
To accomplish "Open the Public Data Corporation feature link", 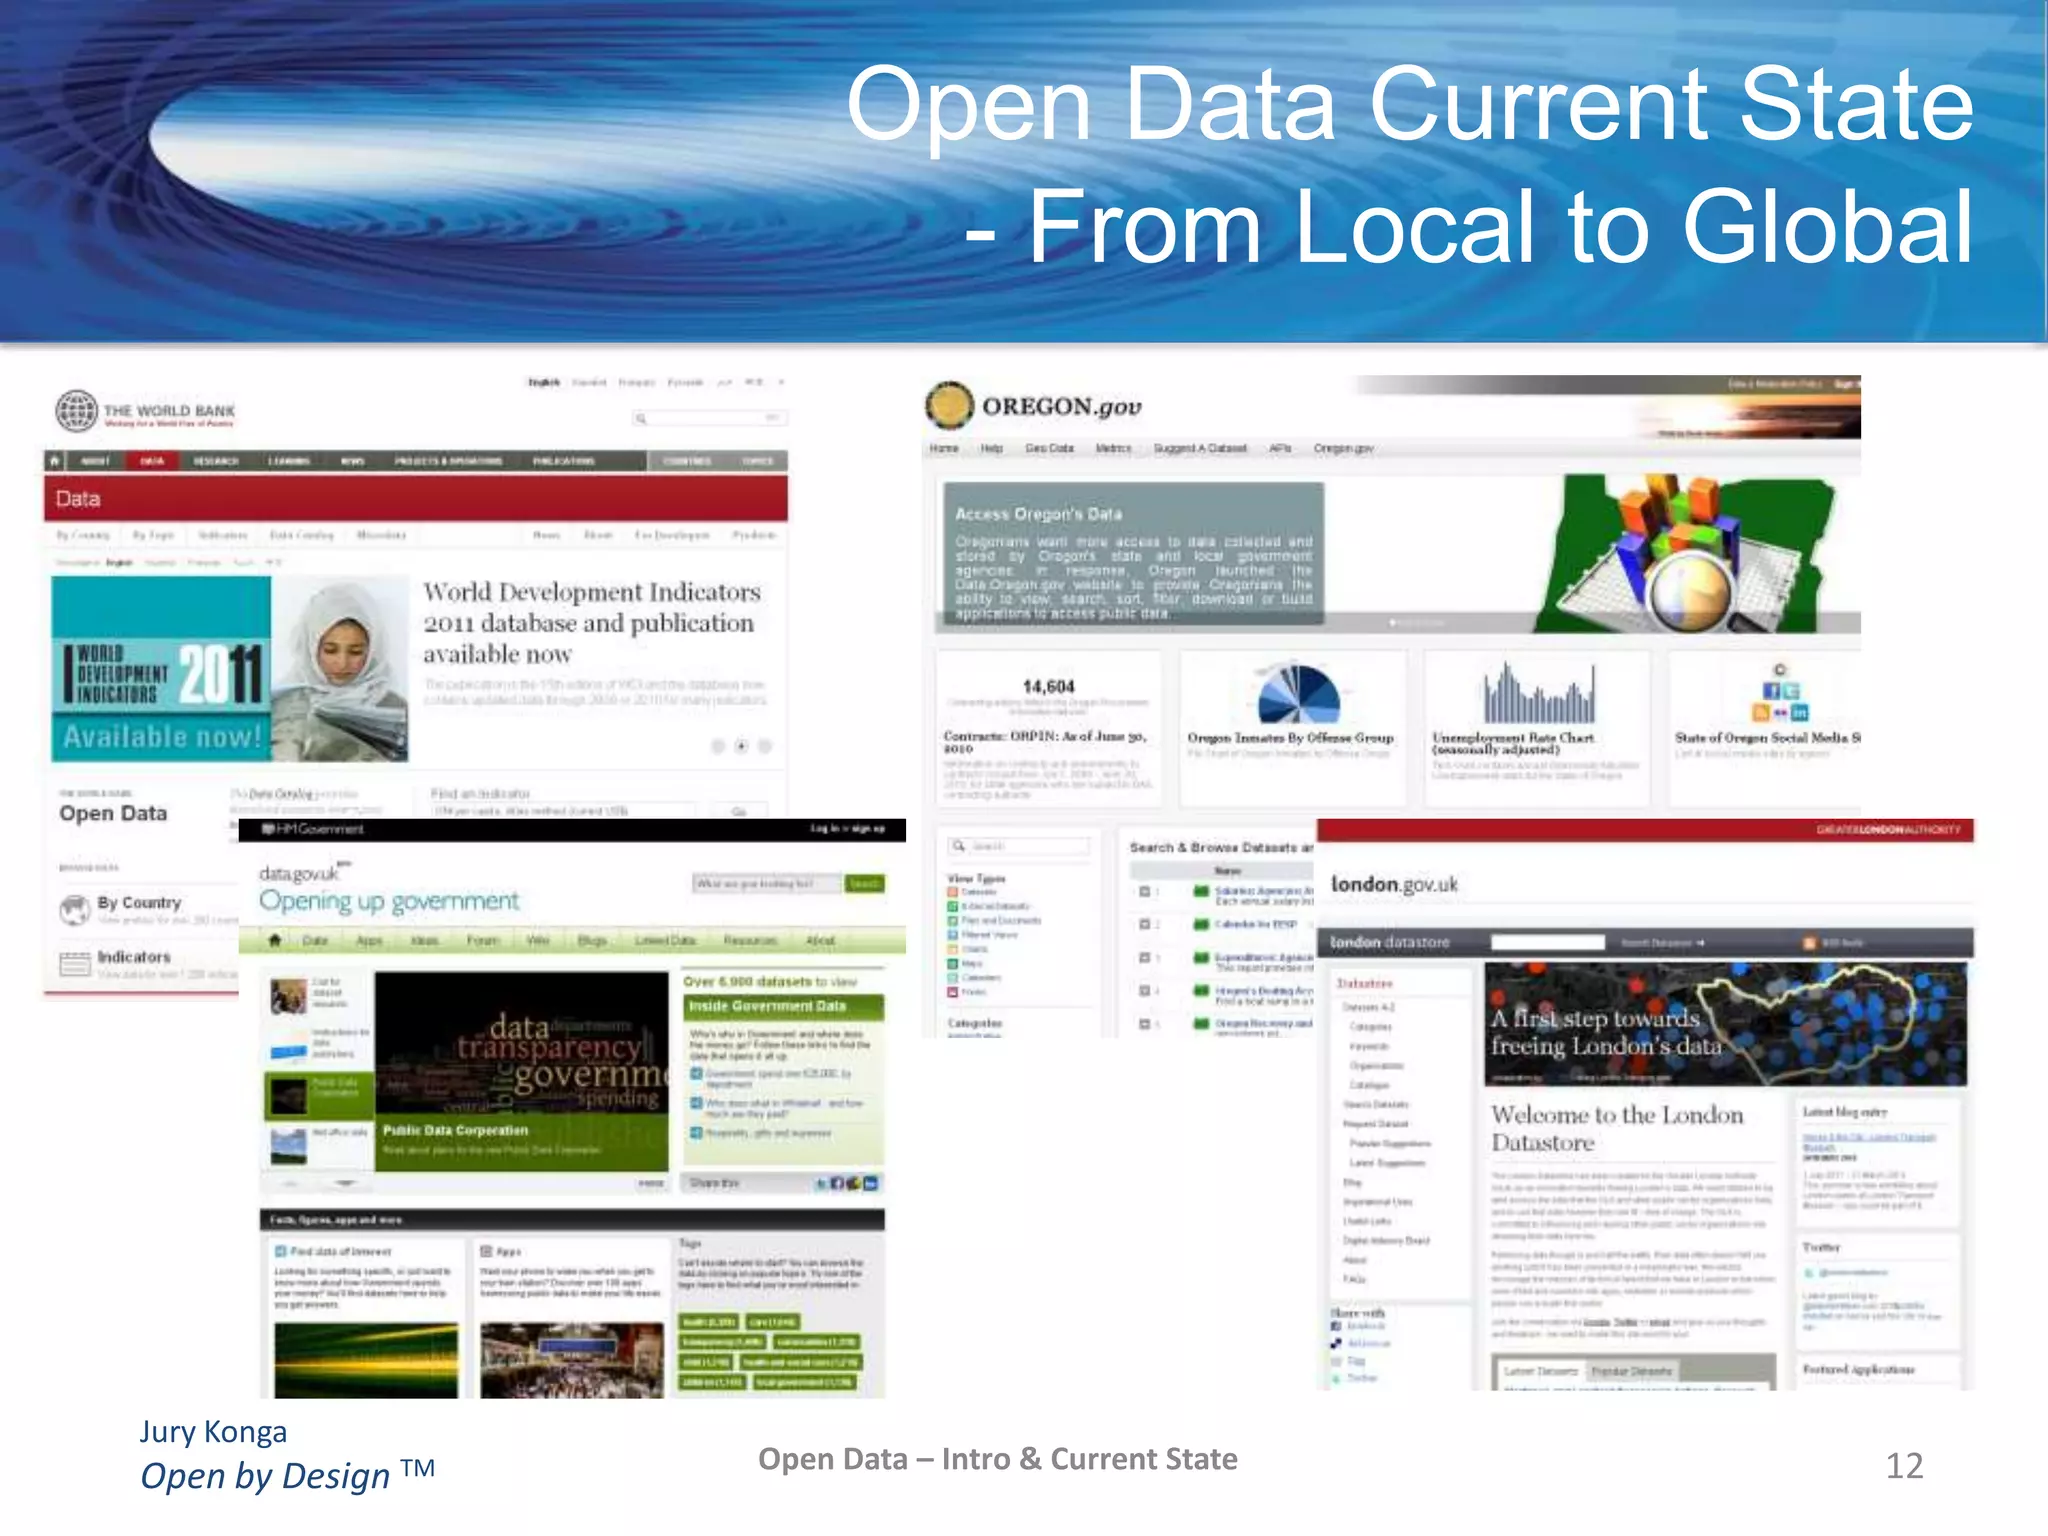I will (x=455, y=1130).
